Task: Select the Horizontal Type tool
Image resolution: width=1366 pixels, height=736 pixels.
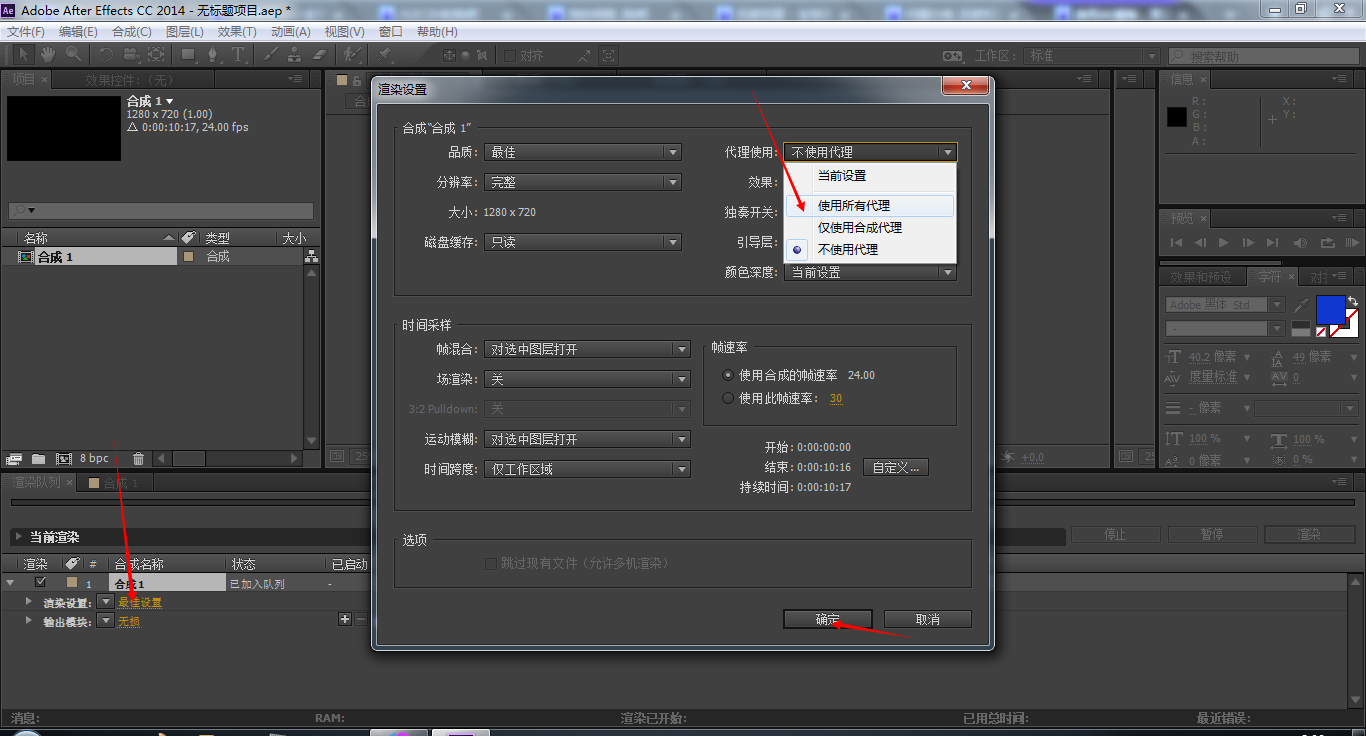Action: [x=239, y=55]
